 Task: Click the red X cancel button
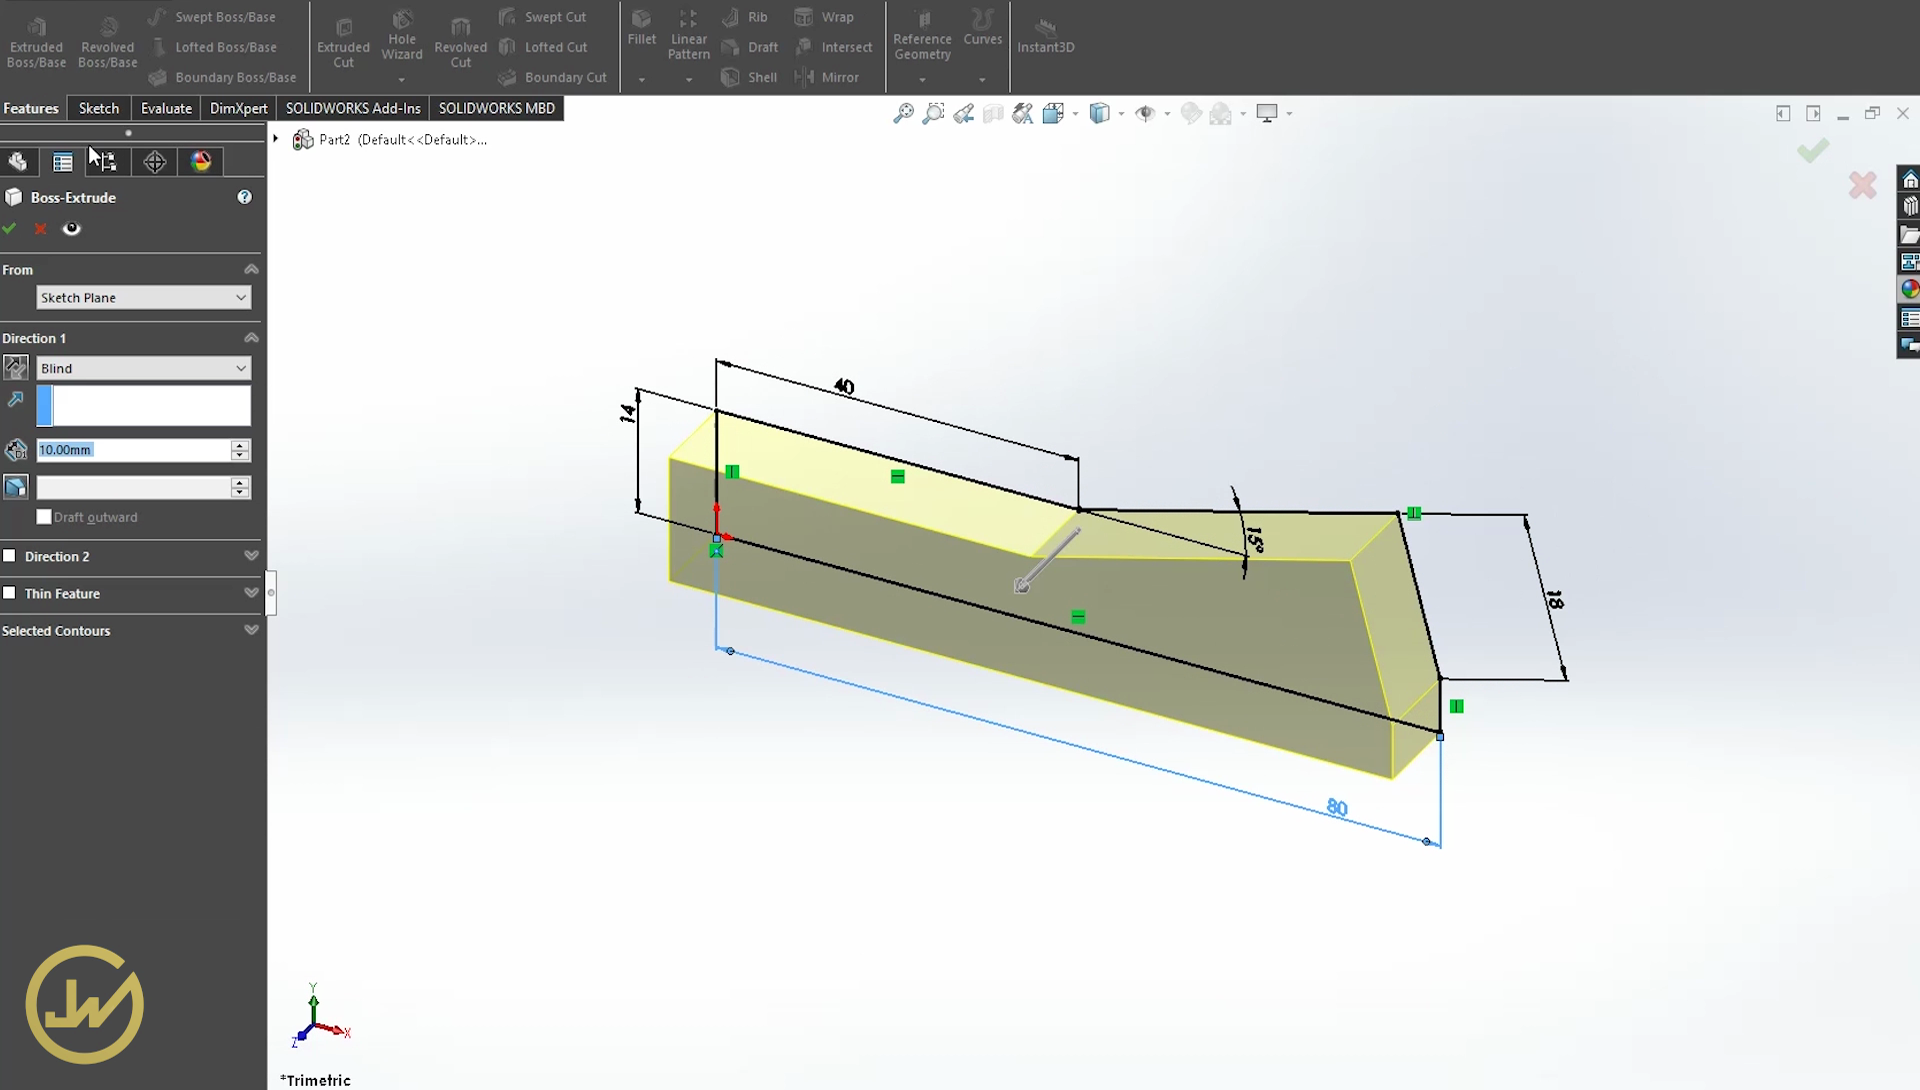(x=41, y=228)
